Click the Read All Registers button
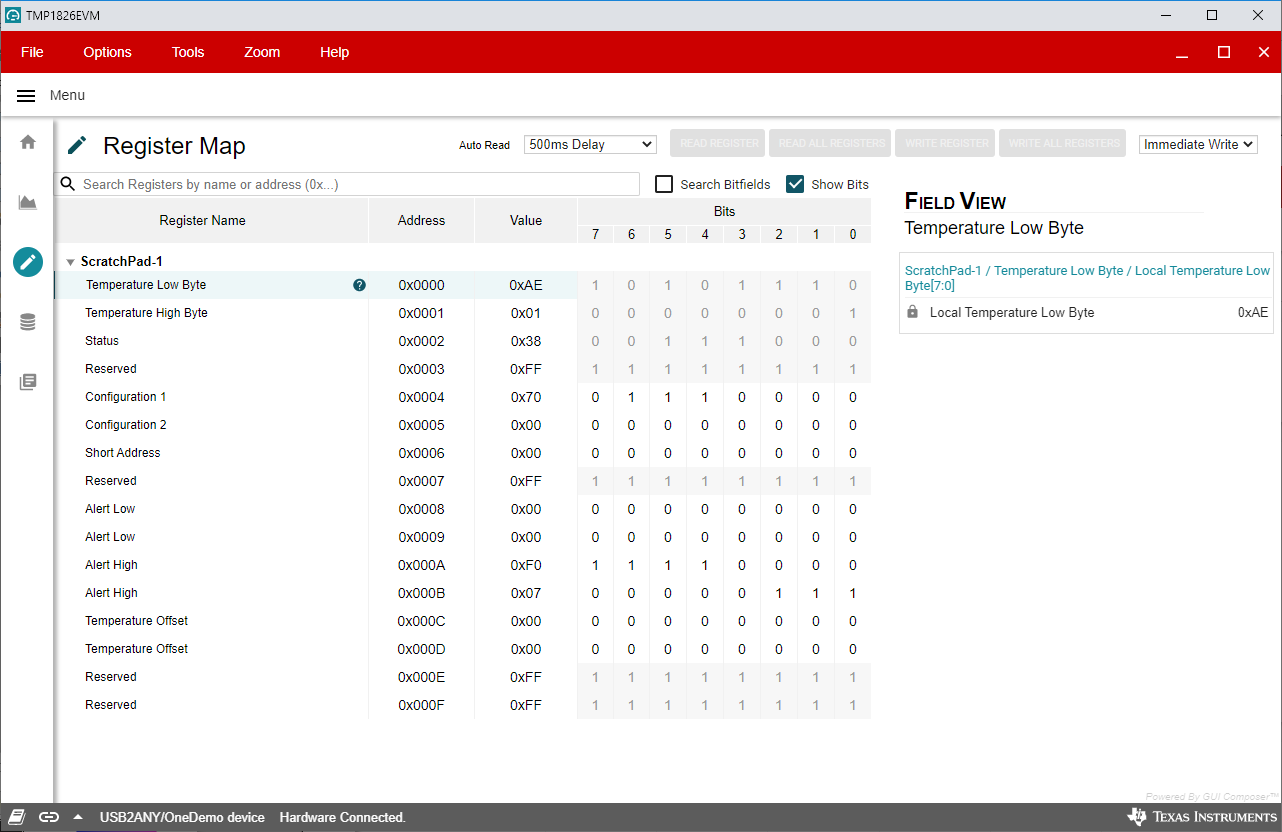This screenshot has height=832, width=1282. (x=831, y=144)
